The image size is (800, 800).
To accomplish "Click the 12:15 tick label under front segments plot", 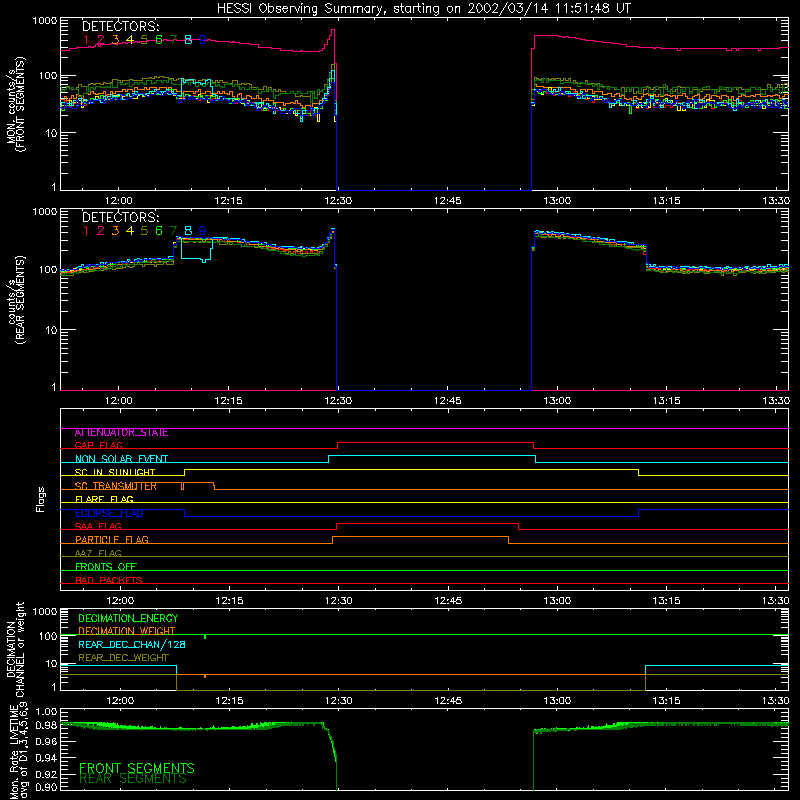I will click(229, 201).
